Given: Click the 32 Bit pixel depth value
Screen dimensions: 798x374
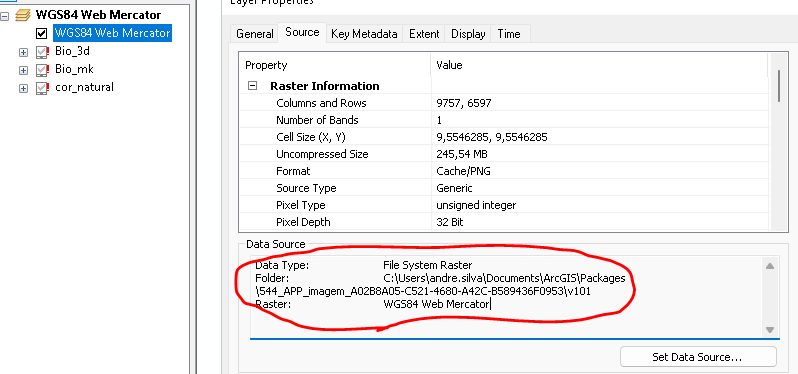Looking at the screenshot, I should pyautogui.click(x=449, y=222).
